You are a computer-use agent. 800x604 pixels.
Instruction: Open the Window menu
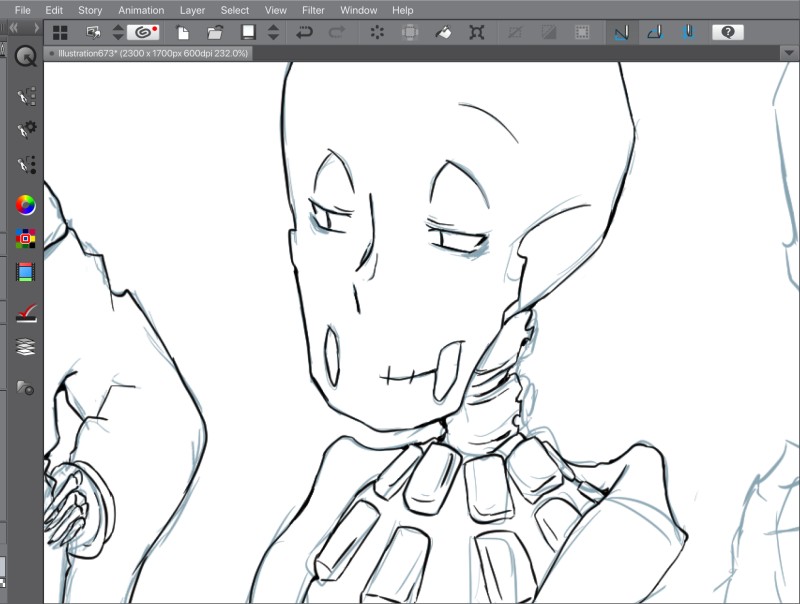click(x=359, y=10)
